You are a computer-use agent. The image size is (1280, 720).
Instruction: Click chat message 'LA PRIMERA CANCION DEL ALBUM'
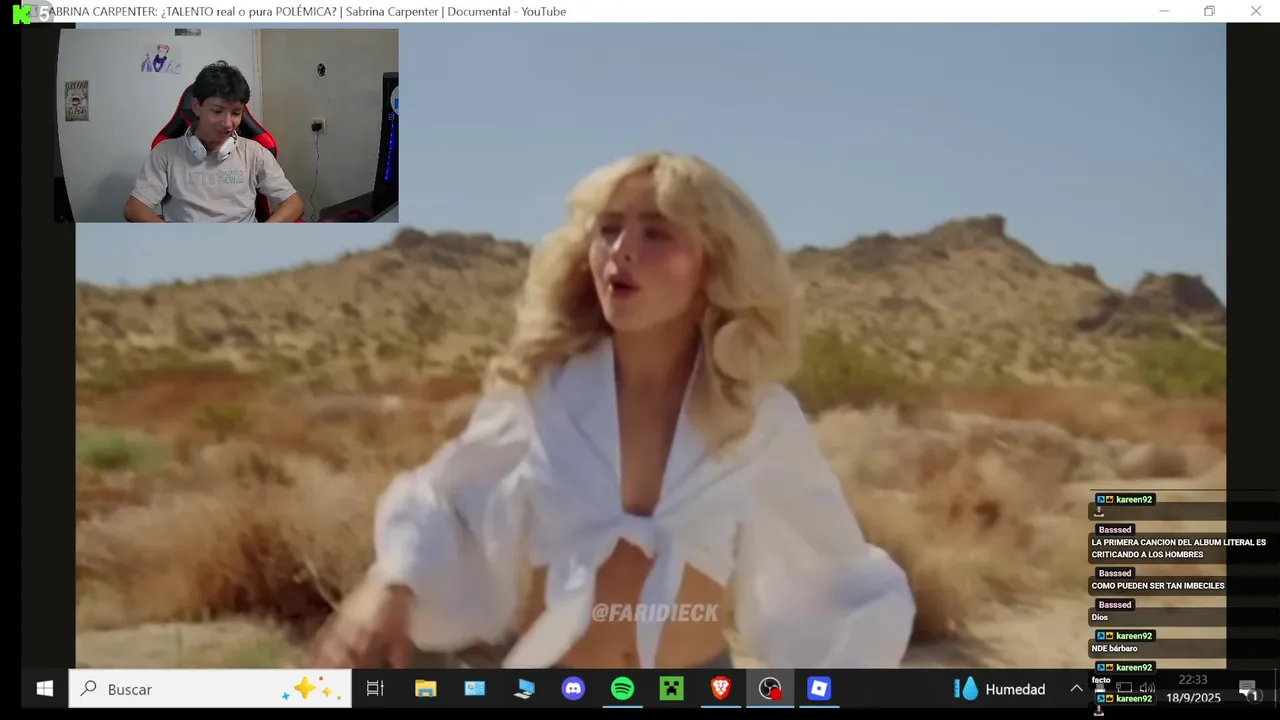point(1178,548)
